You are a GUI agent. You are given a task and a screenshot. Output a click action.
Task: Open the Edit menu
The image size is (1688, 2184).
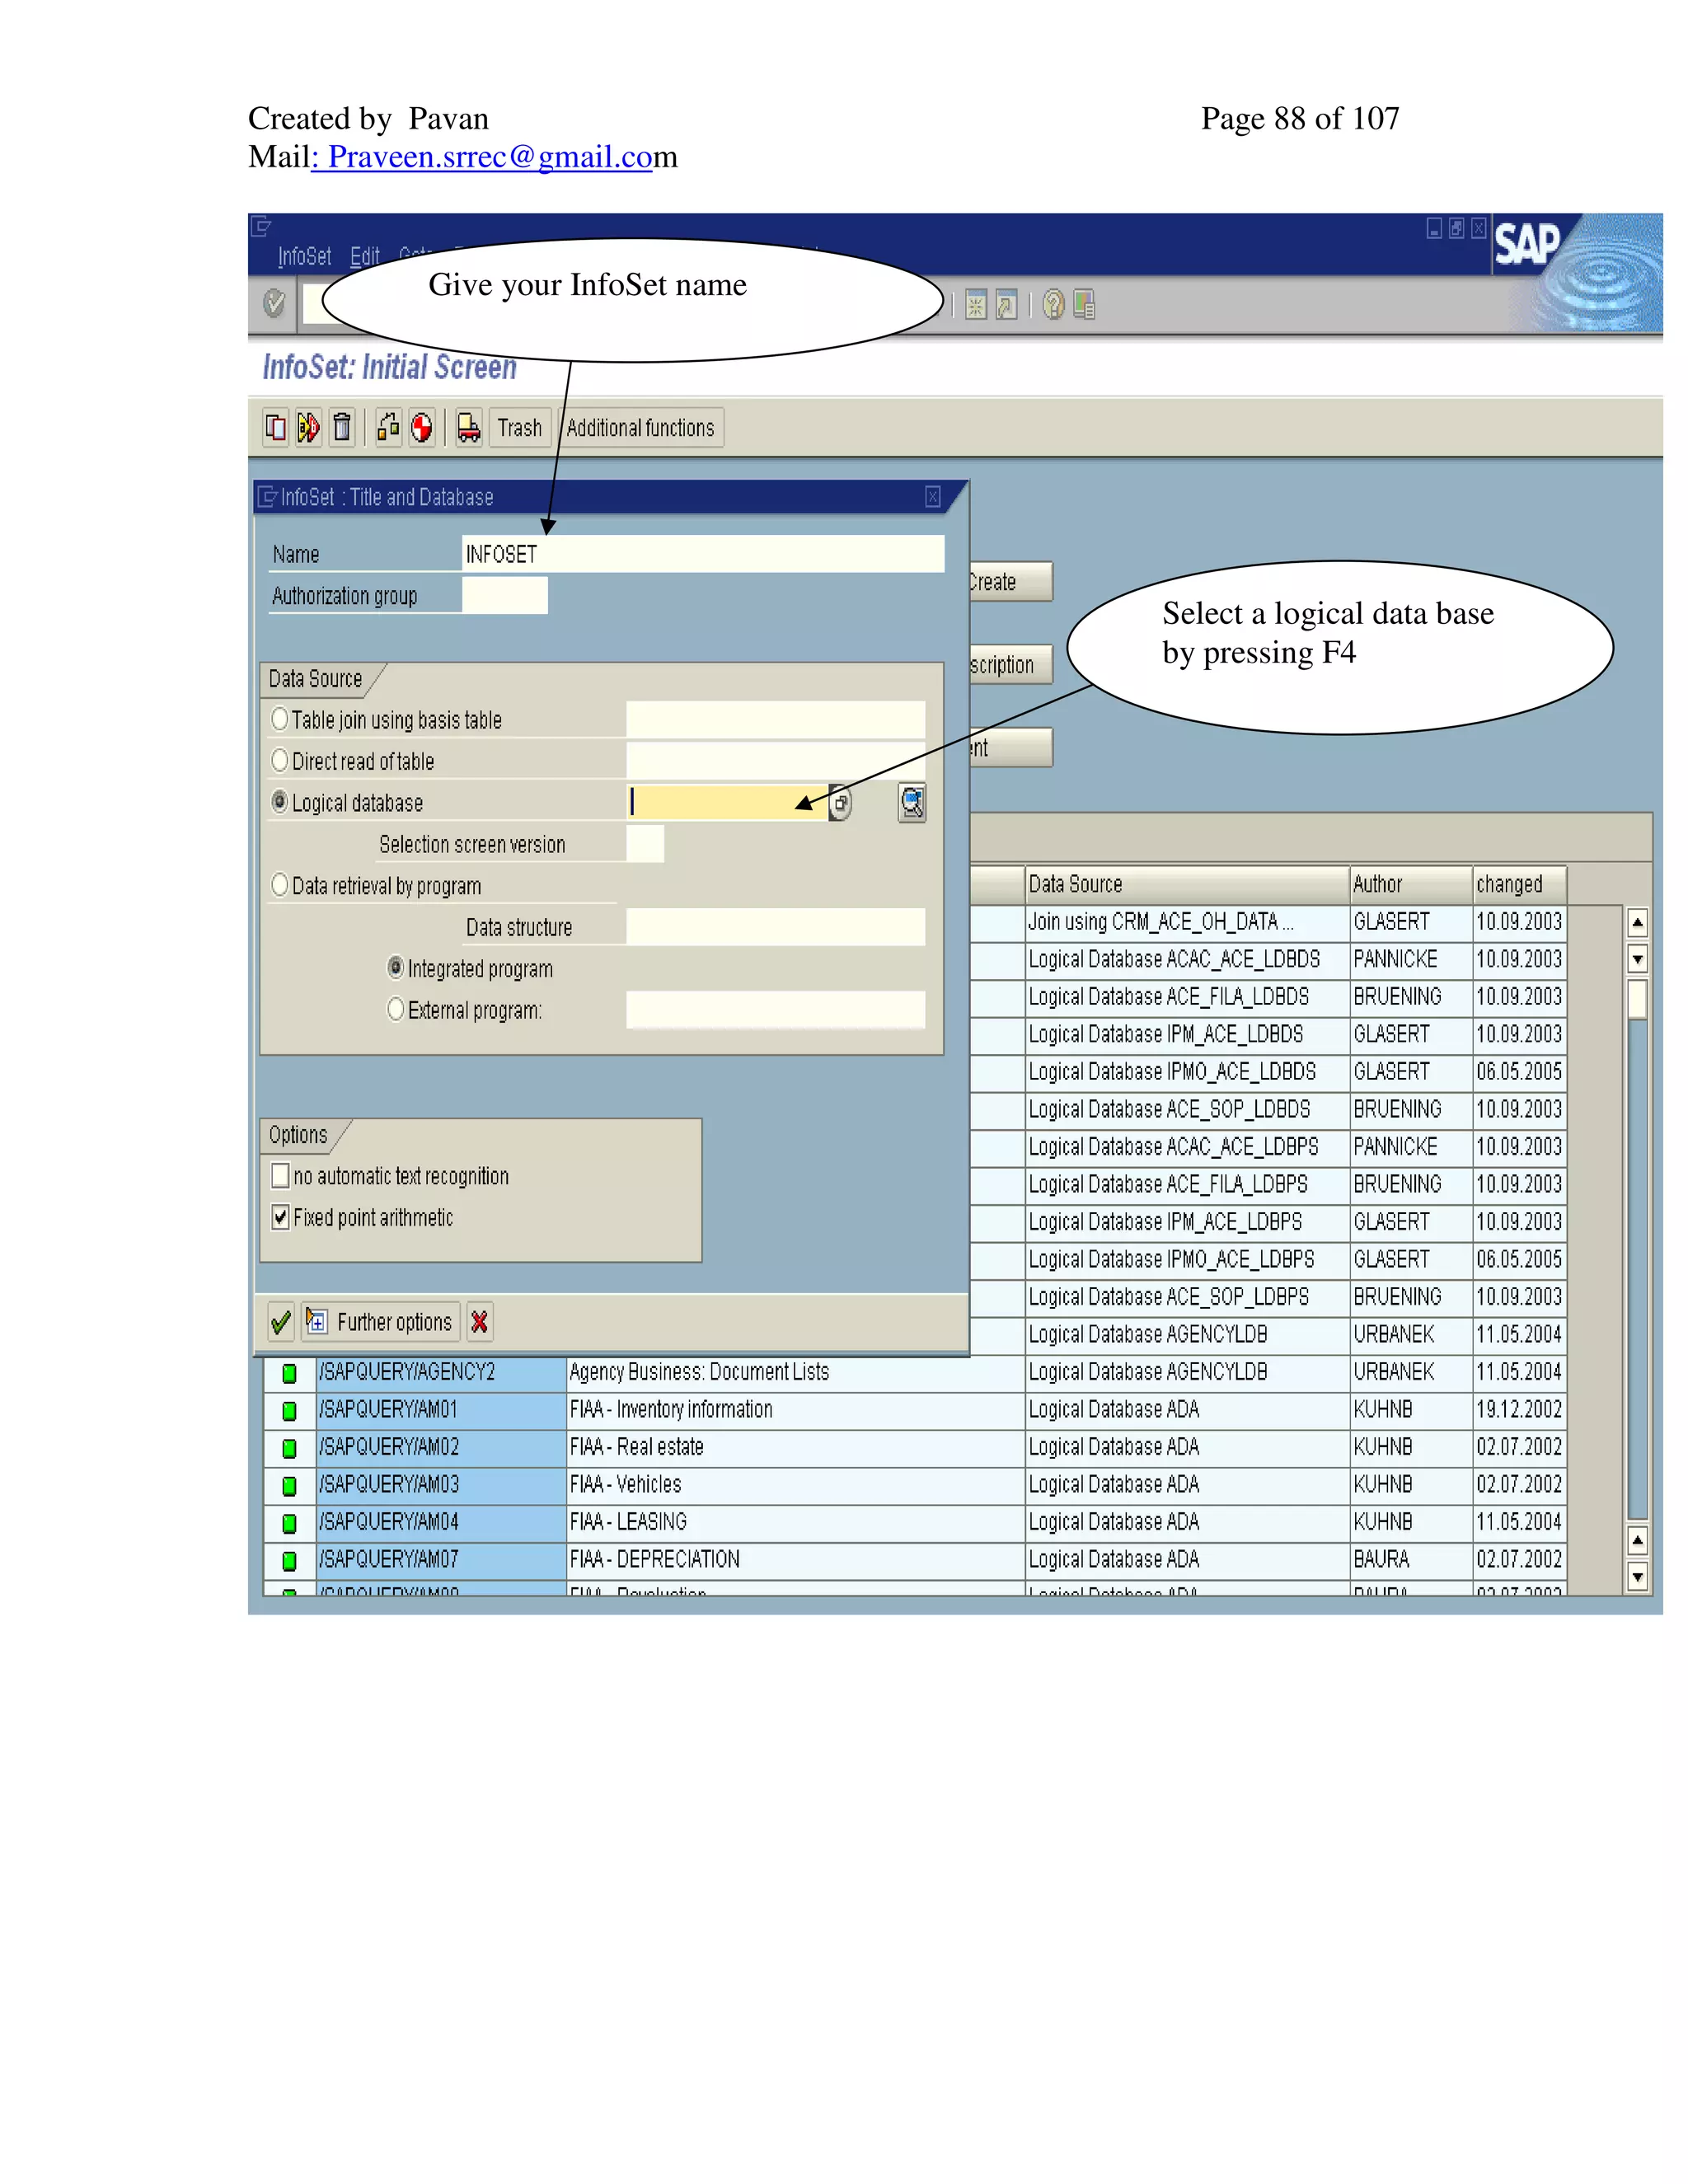coord(365,257)
